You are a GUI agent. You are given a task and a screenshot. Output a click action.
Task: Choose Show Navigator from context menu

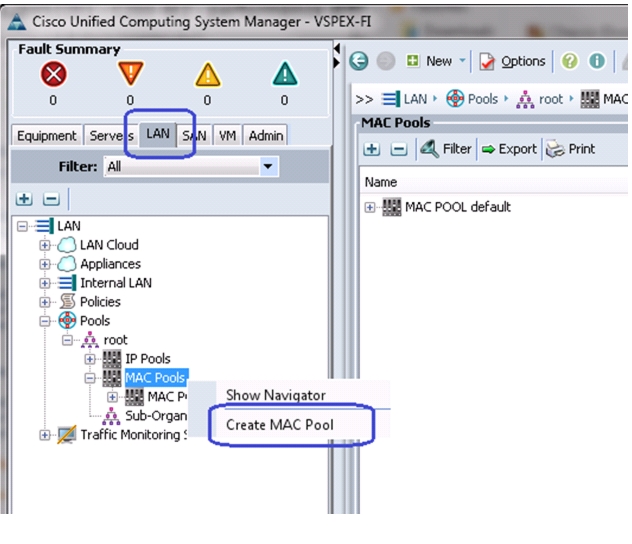[276, 396]
